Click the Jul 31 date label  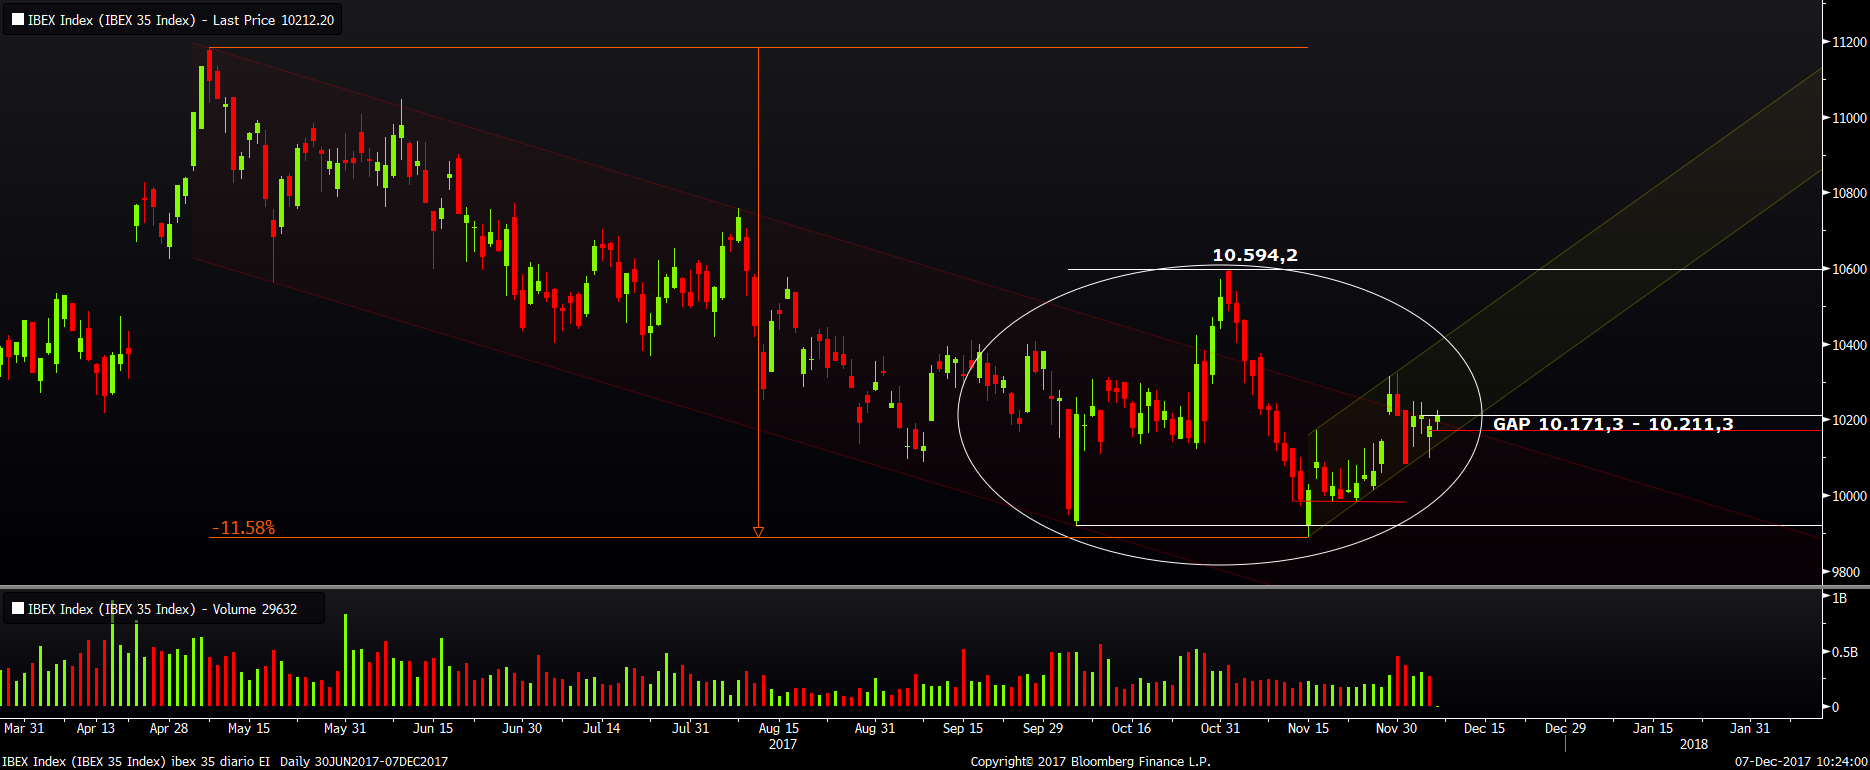(x=690, y=728)
